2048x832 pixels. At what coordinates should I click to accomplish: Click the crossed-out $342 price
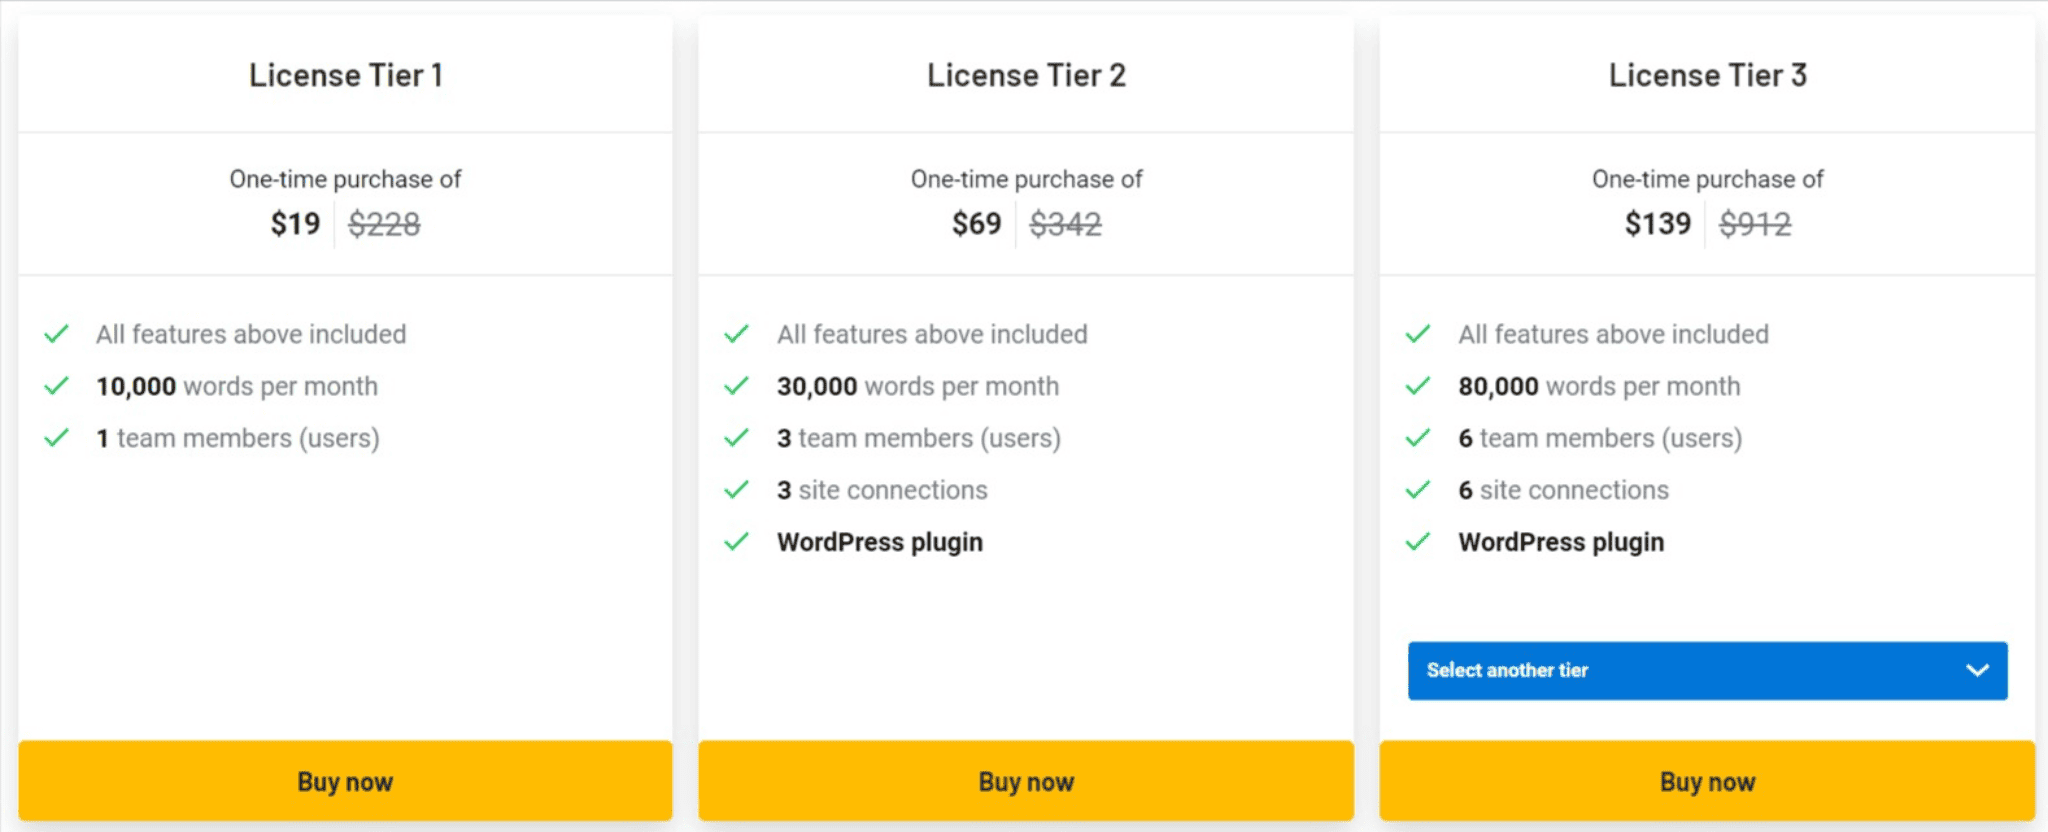1065,224
